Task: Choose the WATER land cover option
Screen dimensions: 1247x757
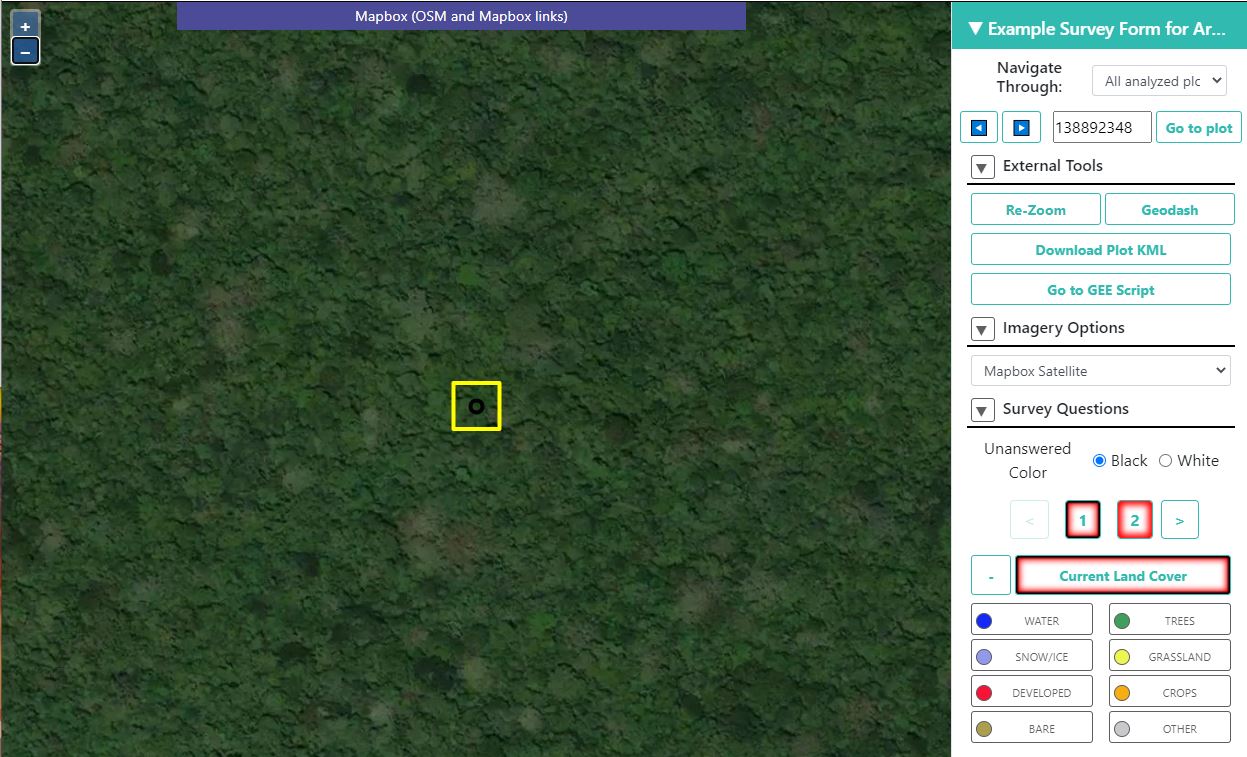Action: [1031, 621]
